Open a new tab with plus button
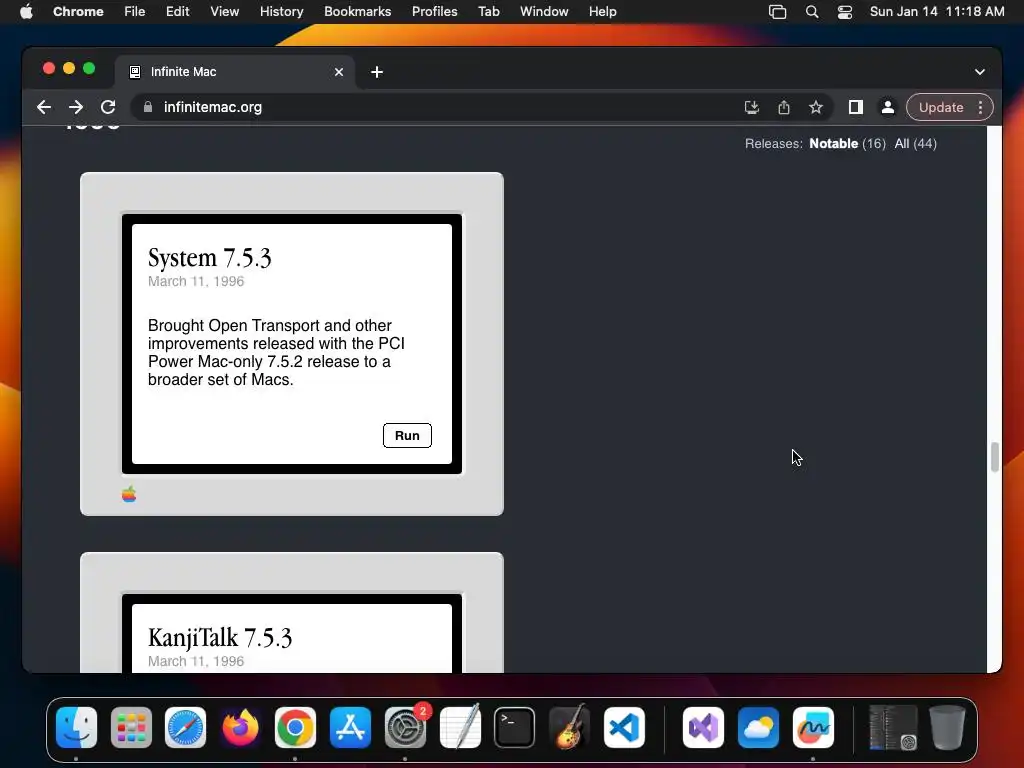 tap(377, 72)
